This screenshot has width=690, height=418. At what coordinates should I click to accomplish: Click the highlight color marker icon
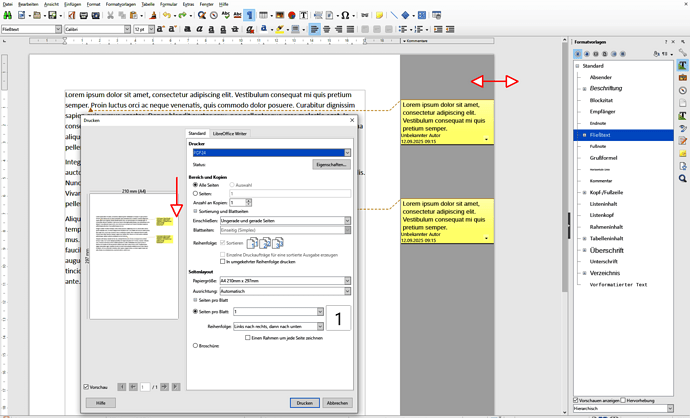tap(279, 29)
